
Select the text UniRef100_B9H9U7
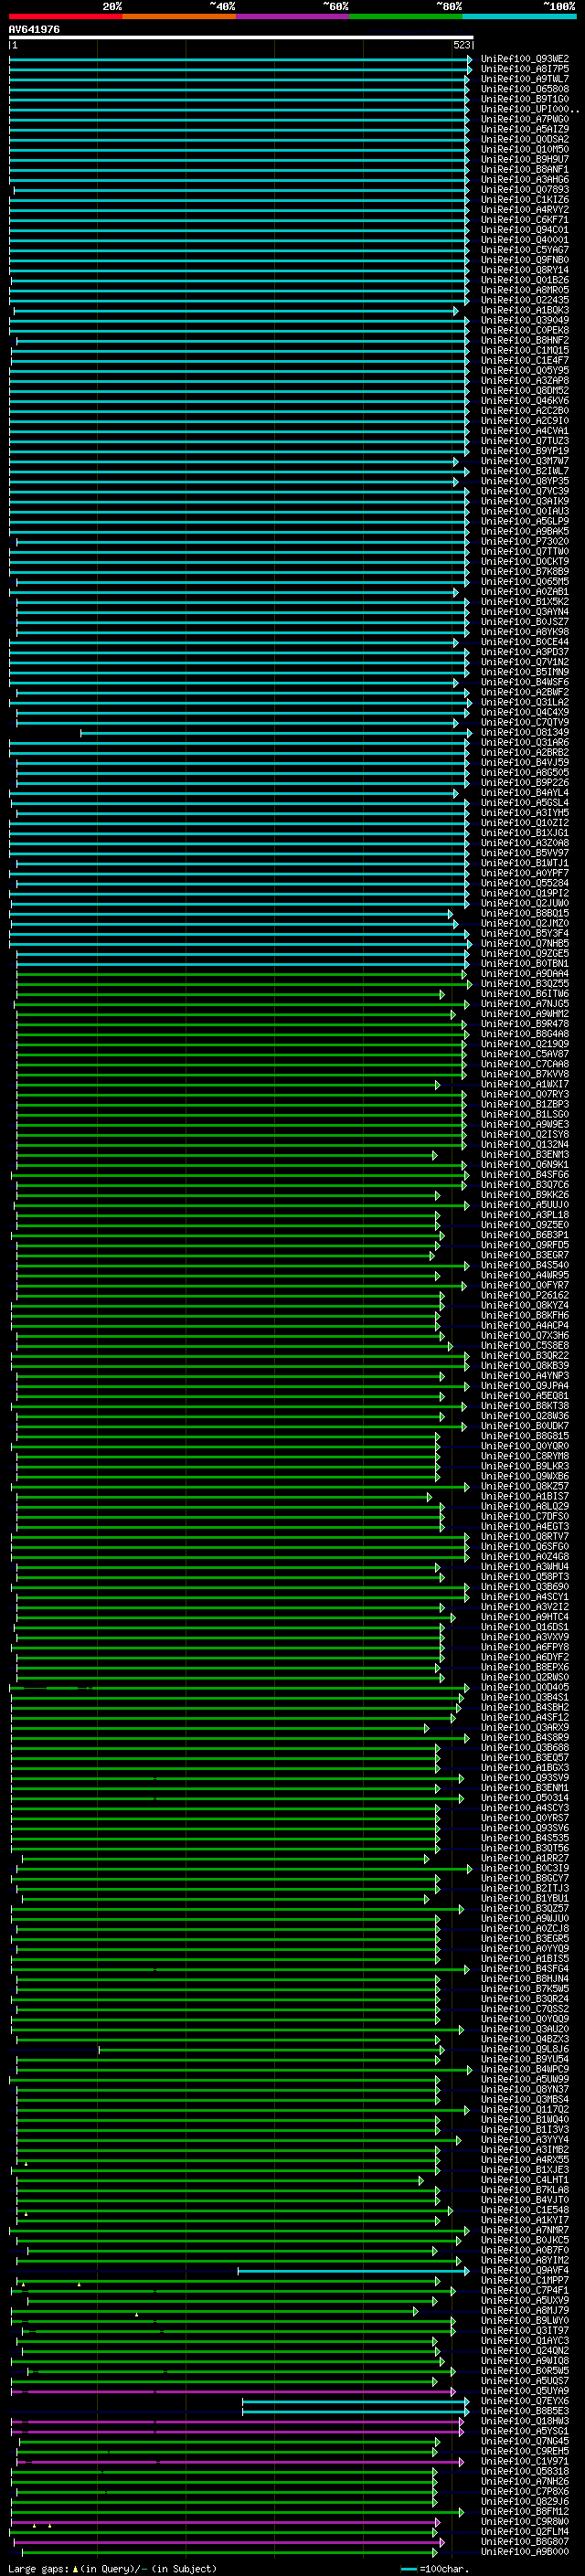pyautogui.click(x=525, y=159)
